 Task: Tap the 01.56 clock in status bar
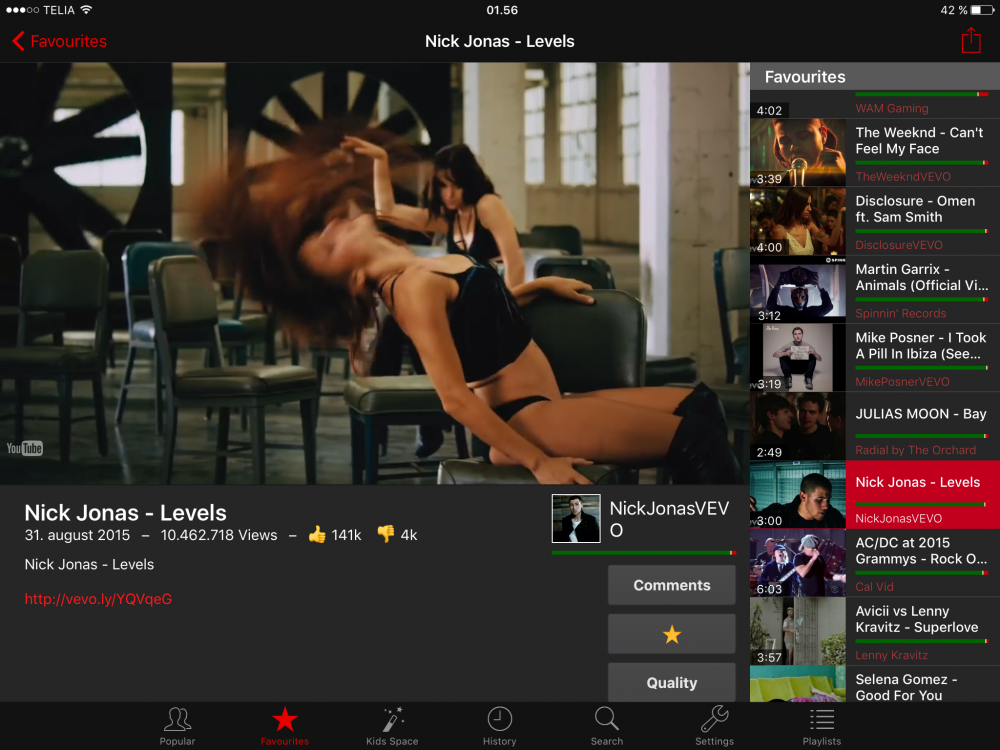(502, 10)
